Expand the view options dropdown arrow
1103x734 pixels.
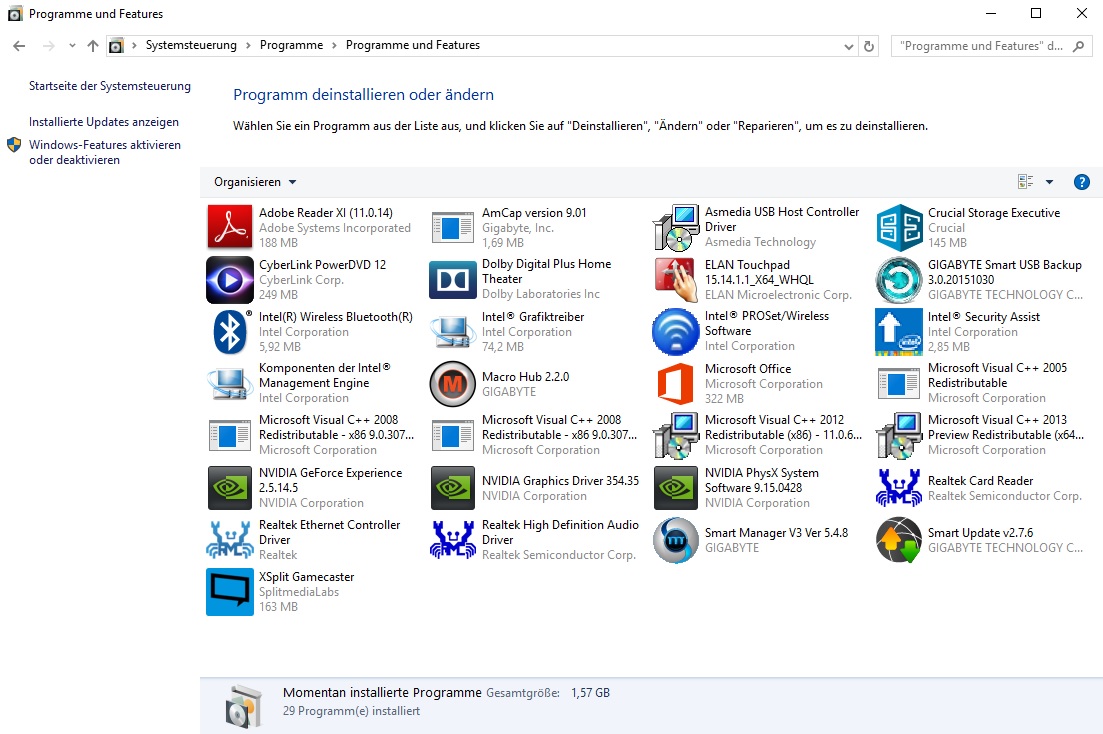[x=1050, y=182]
